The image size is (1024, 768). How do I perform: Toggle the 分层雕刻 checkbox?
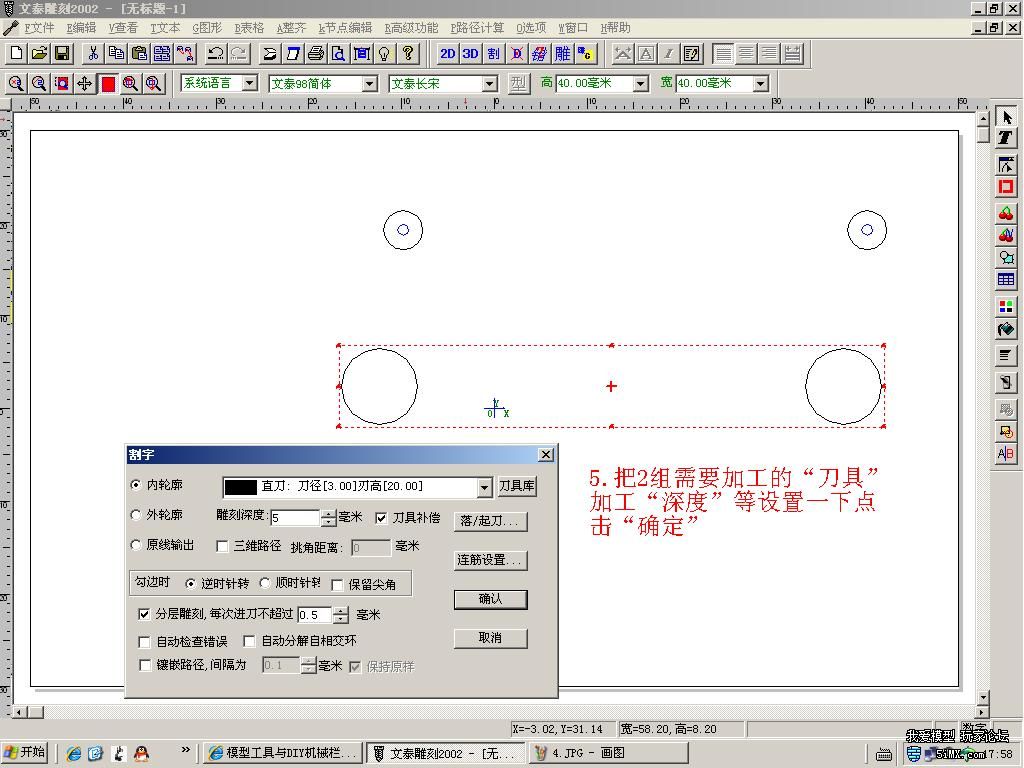144,614
